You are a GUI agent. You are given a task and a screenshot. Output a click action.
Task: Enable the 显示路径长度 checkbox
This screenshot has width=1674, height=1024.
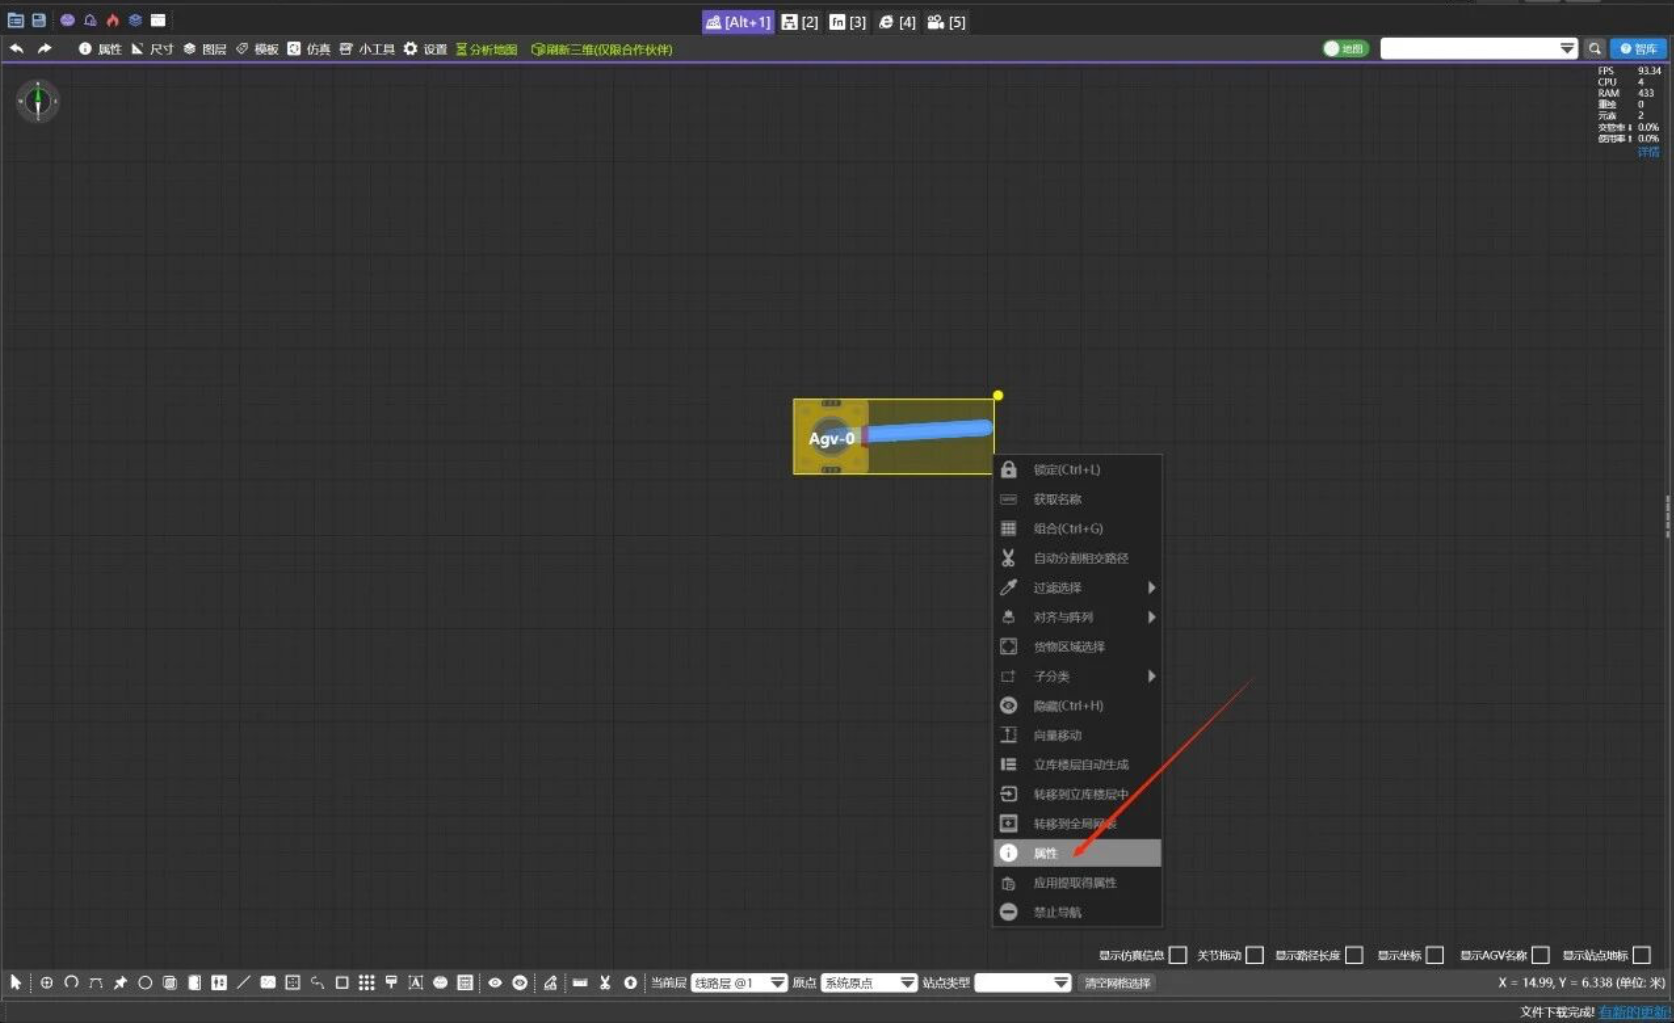point(1354,955)
